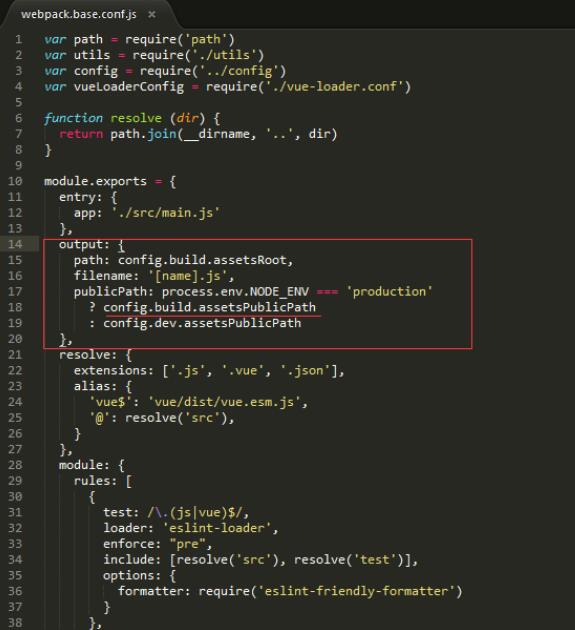Click module.exports on line 10

point(95,181)
